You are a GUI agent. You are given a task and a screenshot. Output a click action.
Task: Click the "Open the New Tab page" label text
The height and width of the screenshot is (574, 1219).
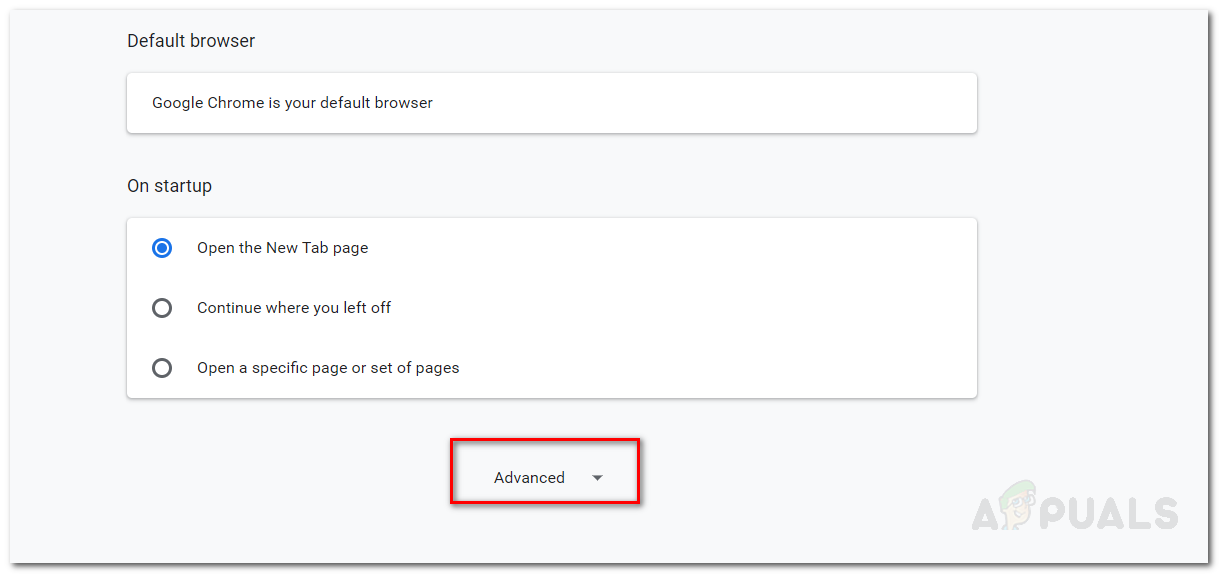point(282,248)
